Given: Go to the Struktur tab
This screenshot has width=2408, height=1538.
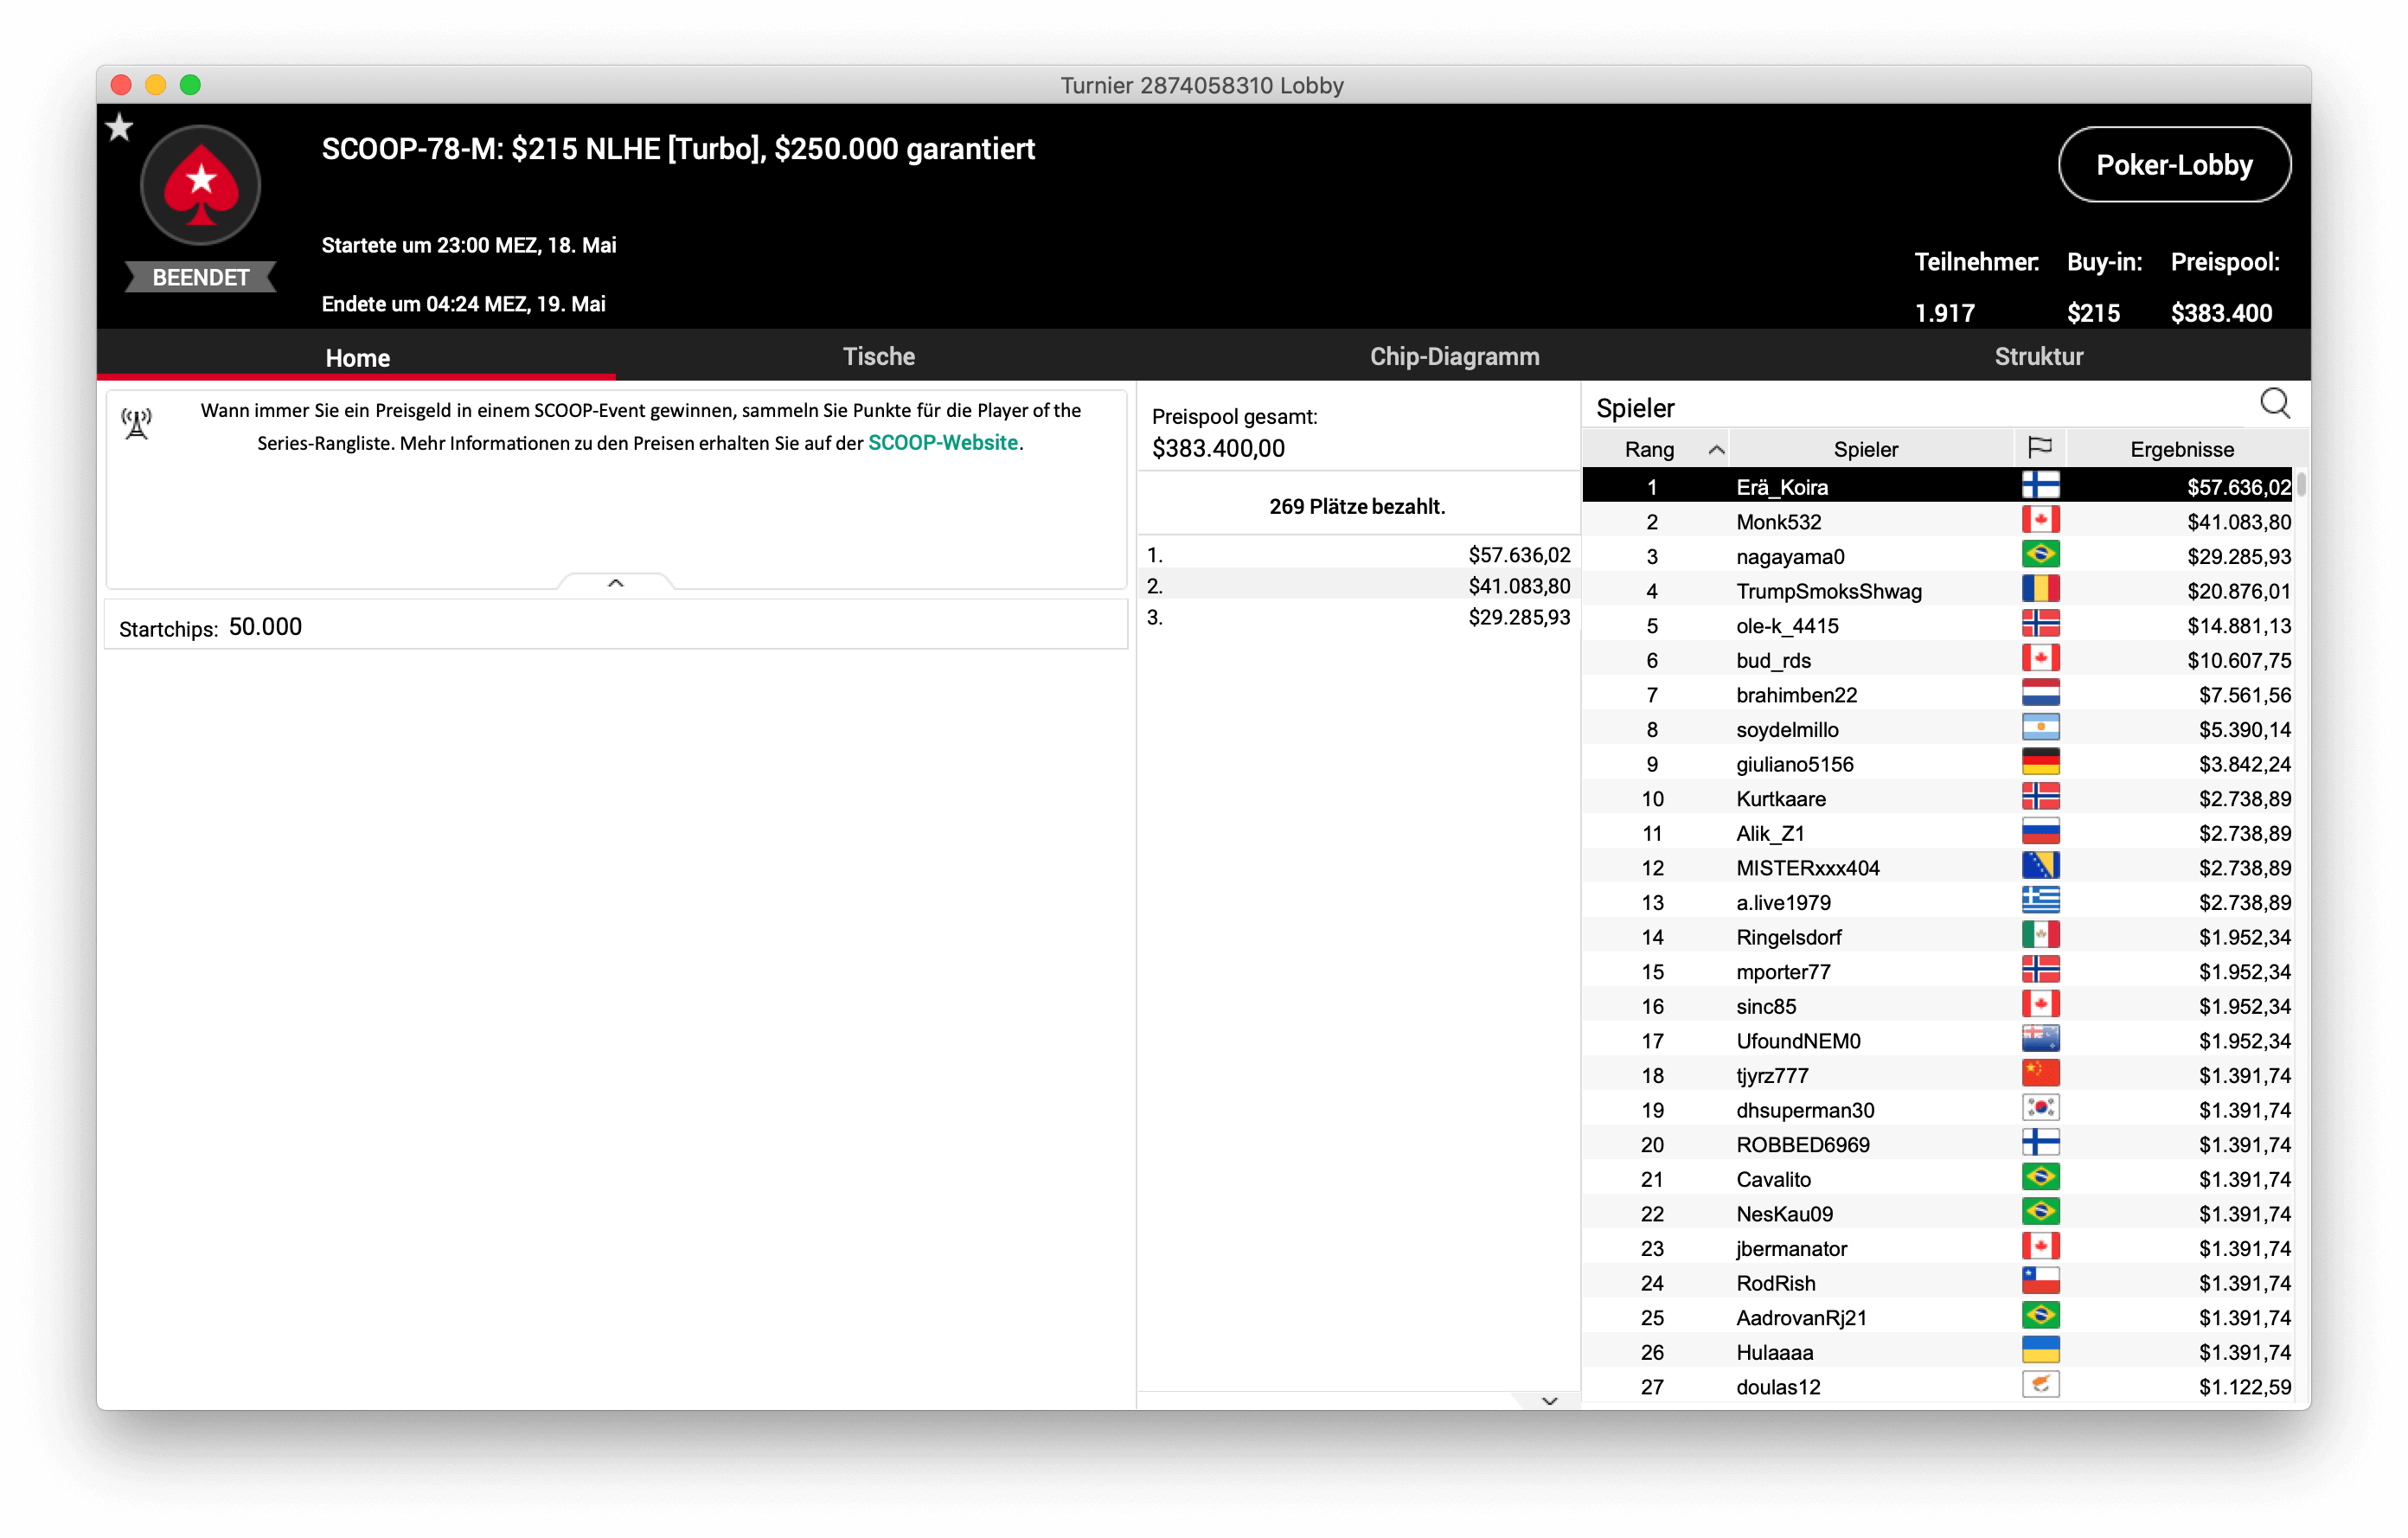Looking at the screenshot, I should point(2038,356).
